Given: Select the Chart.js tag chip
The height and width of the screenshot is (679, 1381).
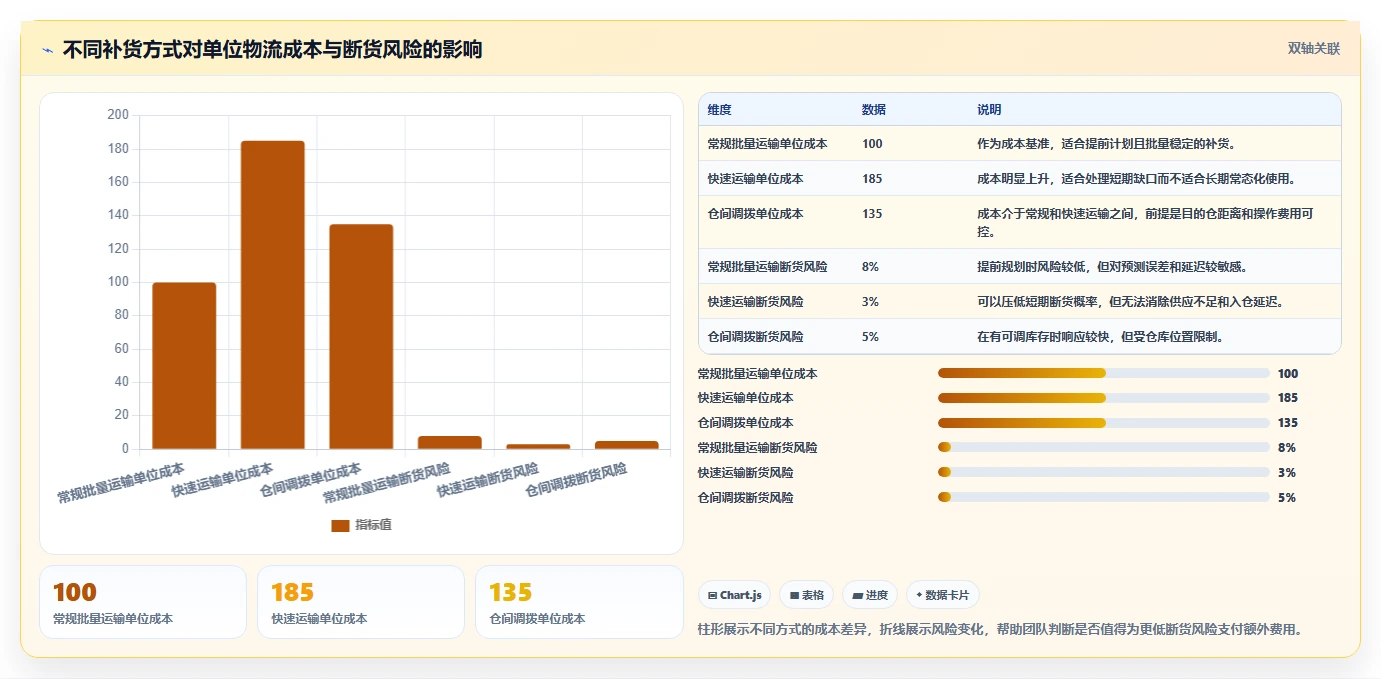Looking at the screenshot, I should (x=735, y=595).
